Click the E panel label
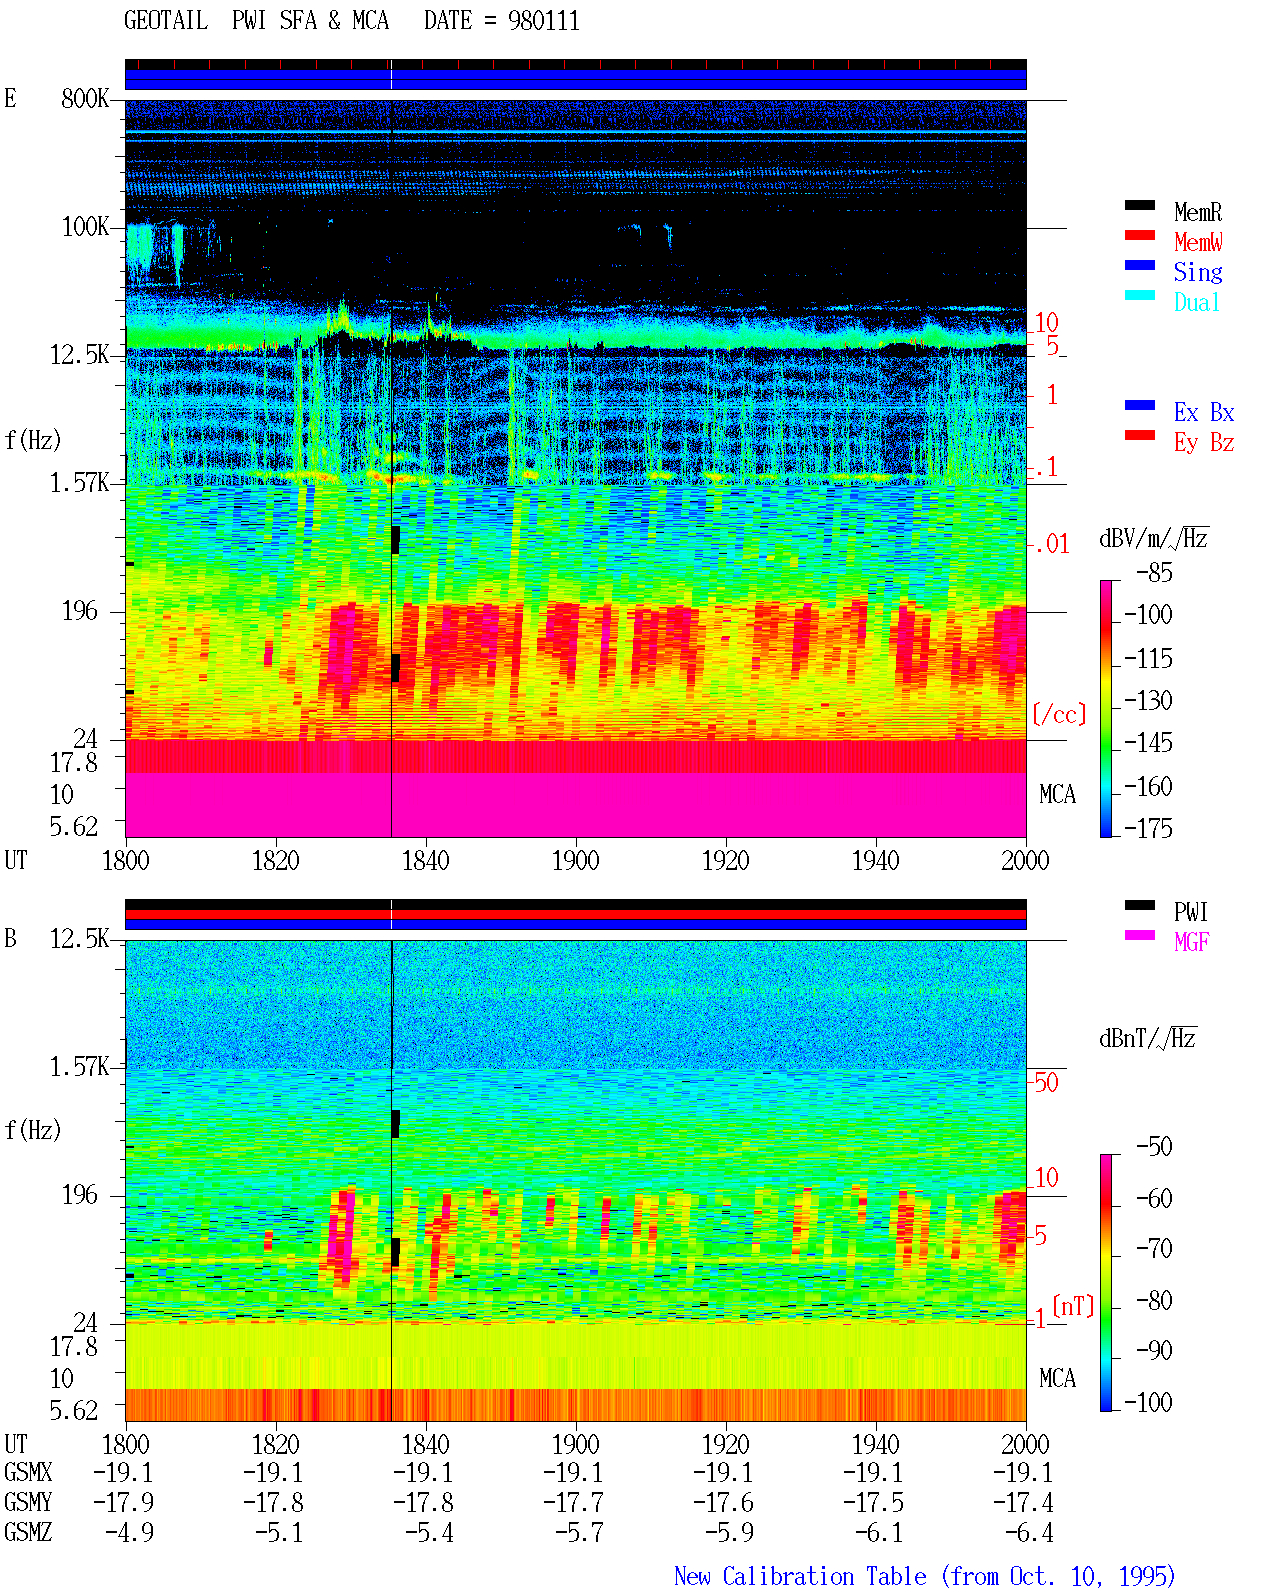Screen dimensions: 1280x1593 pos(11,99)
